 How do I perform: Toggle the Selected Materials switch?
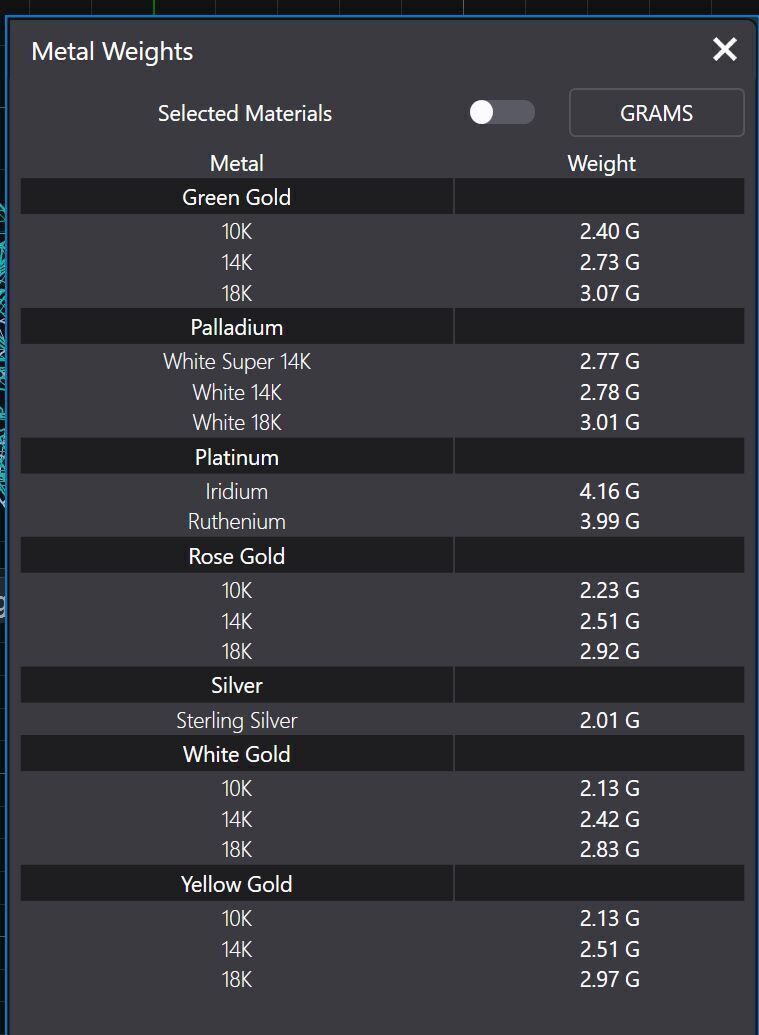502,112
